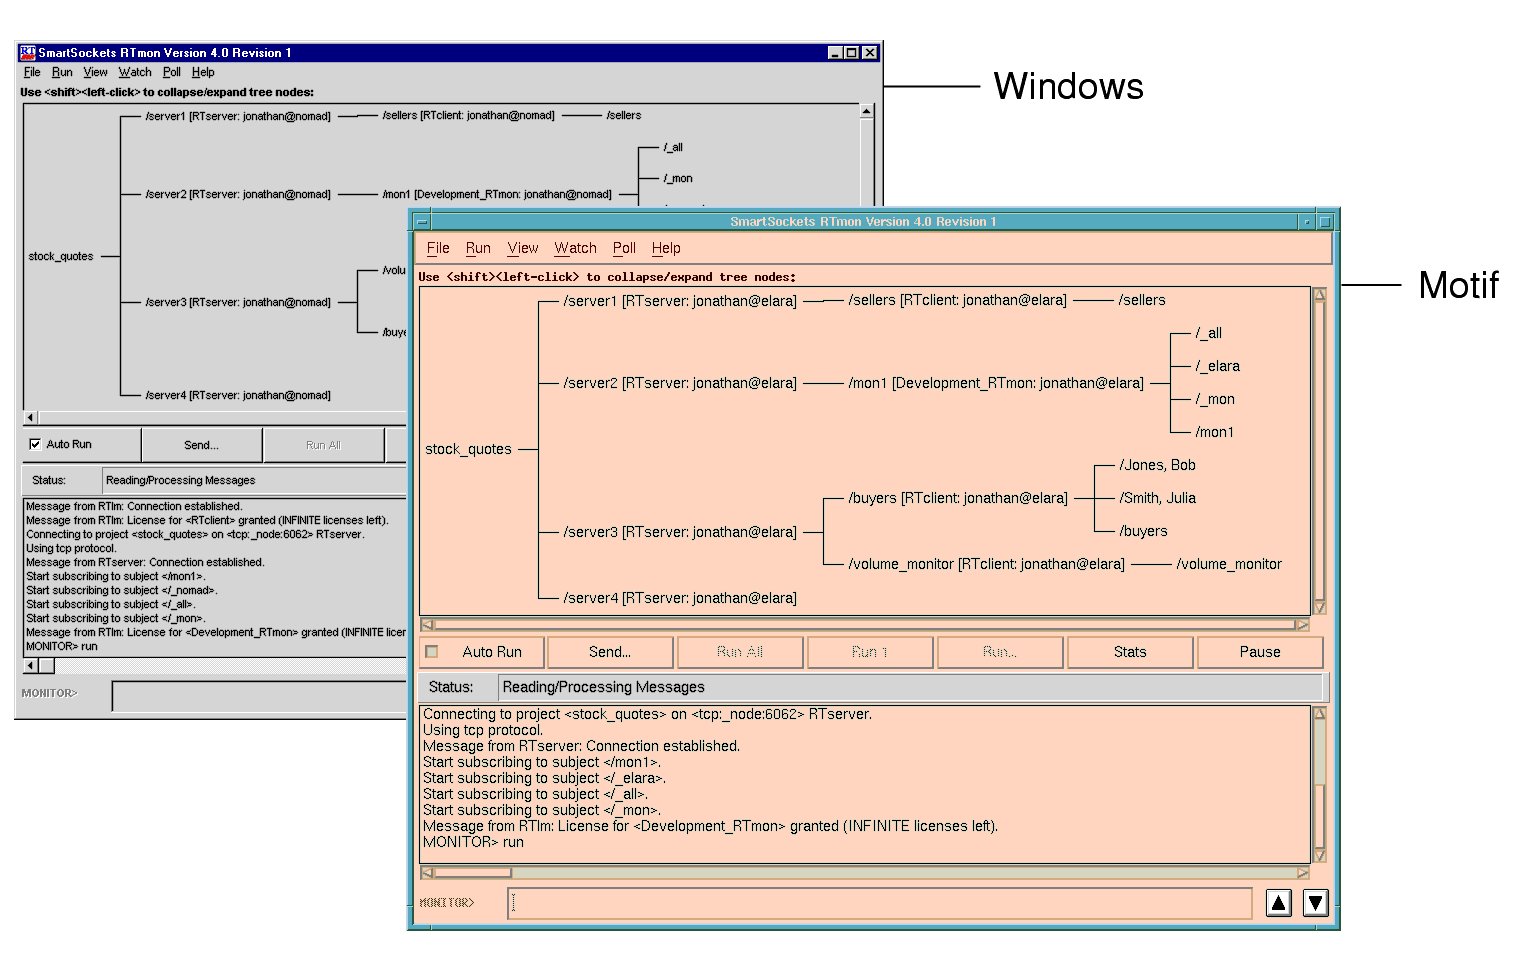Close the Windows RTmon window
The height and width of the screenshot is (957, 1525).
869,53
